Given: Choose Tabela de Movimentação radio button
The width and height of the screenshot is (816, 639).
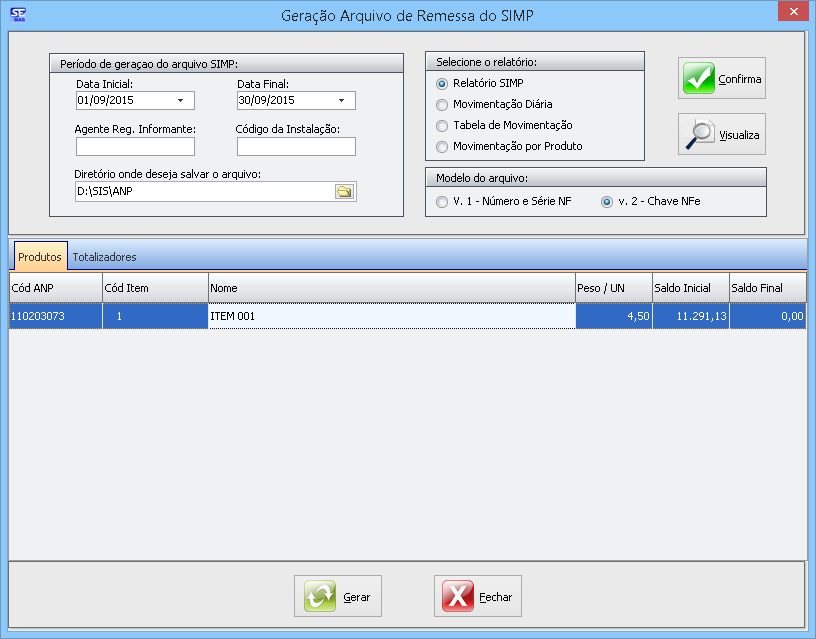Looking at the screenshot, I should pos(443,125).
